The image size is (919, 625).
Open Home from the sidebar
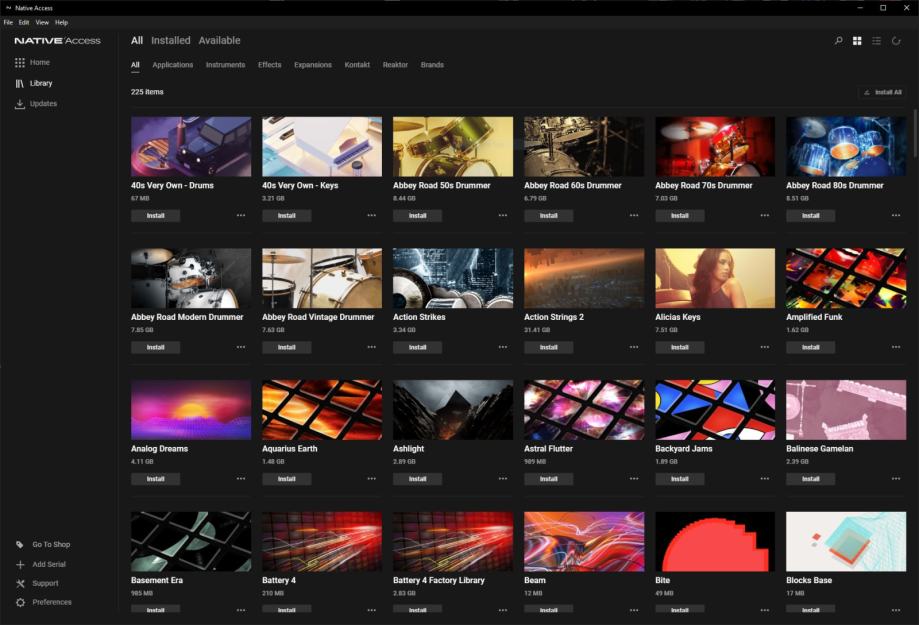pos(39,62)
